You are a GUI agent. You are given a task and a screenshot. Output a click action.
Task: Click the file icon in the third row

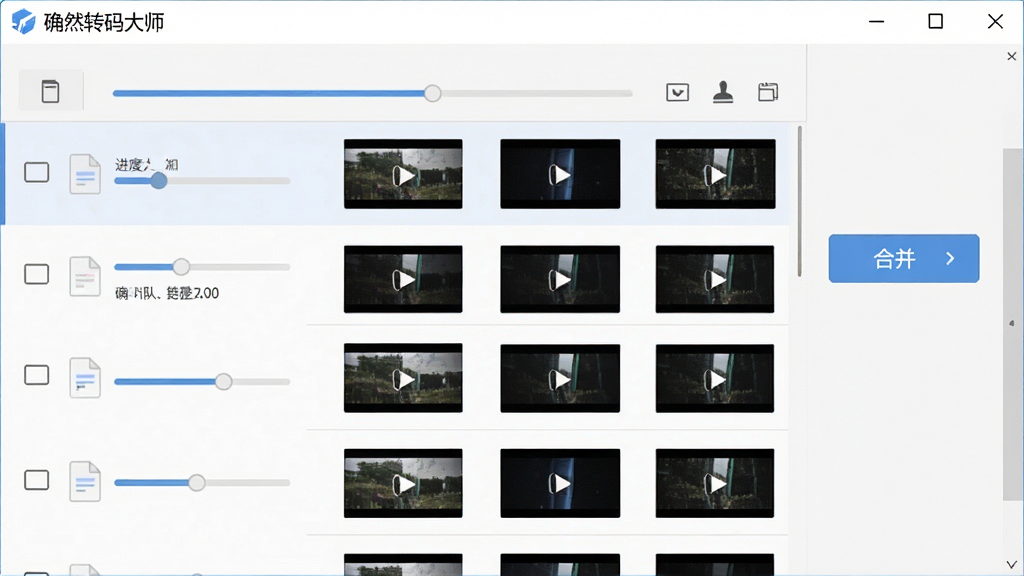(85, 377)
